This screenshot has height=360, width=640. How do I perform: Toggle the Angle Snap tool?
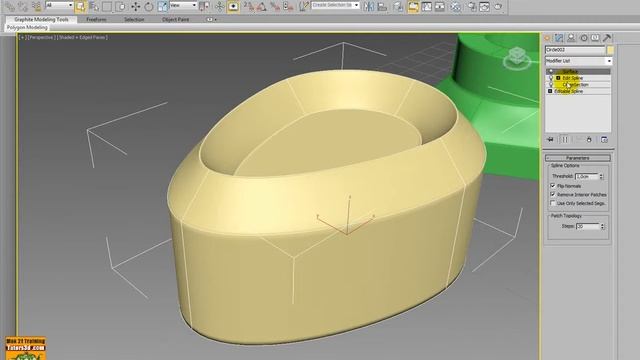coord(262,6)
